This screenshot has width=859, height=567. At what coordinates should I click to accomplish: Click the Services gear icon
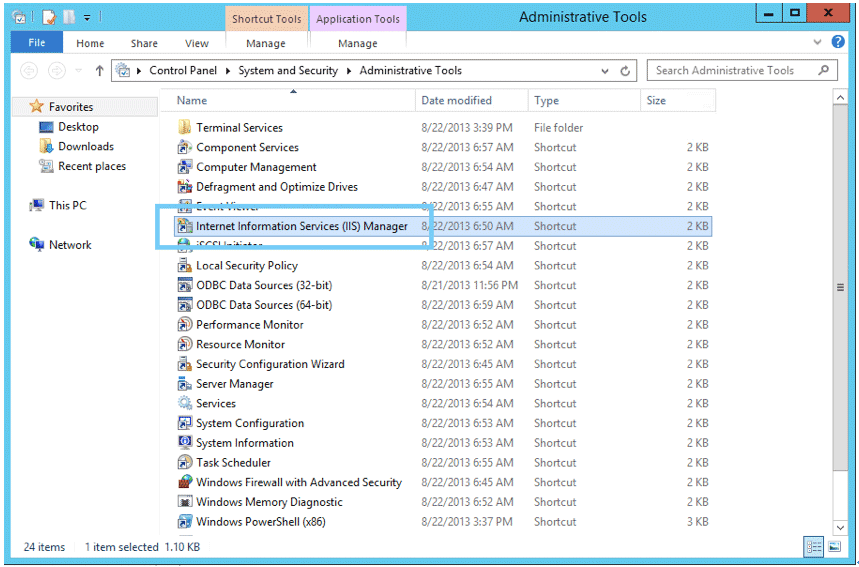[185, 403]
